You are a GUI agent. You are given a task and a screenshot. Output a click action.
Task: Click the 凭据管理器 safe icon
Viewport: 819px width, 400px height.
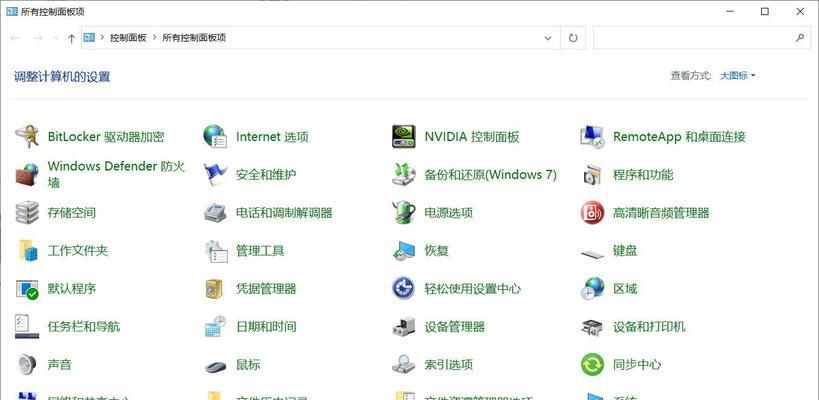point(215,289)
